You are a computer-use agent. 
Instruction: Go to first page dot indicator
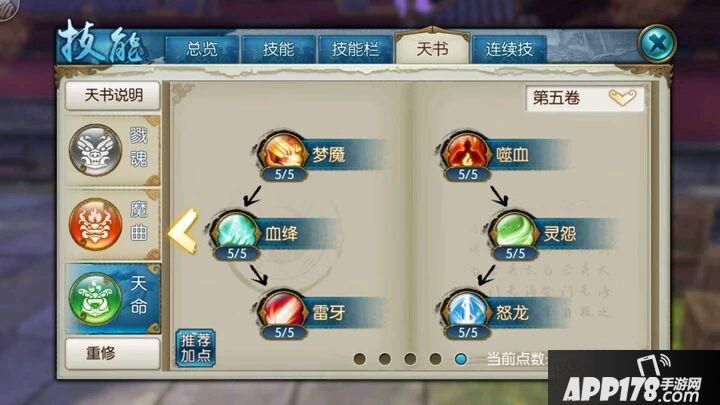(x=360, y=359)
